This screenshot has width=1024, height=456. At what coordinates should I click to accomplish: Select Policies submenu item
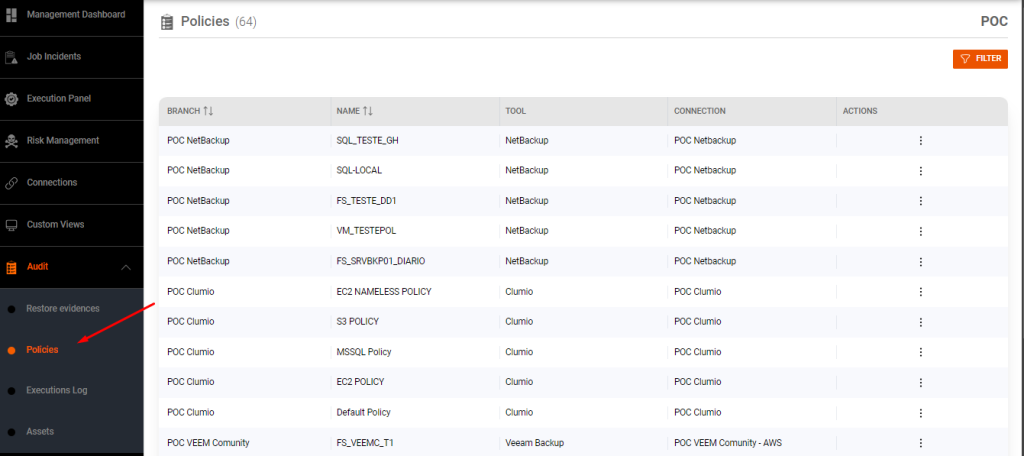[42, 350]
